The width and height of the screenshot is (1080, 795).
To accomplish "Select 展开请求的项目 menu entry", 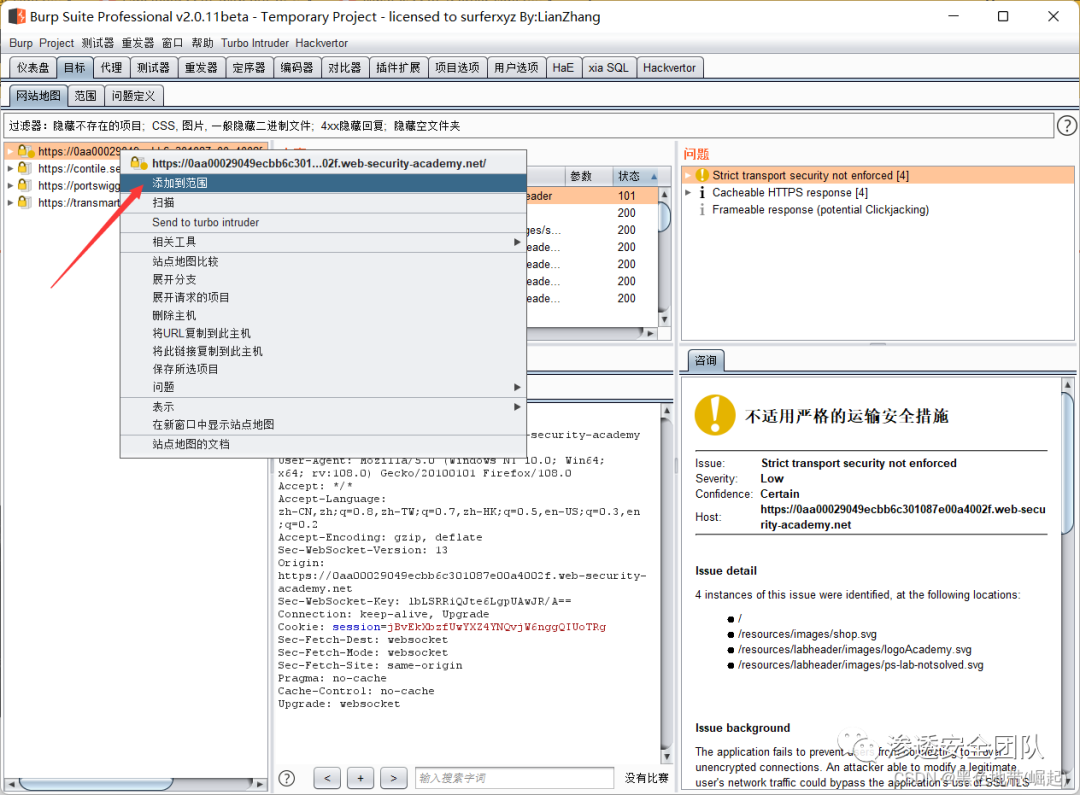I will pyautogui.click(x=323, y=298).
